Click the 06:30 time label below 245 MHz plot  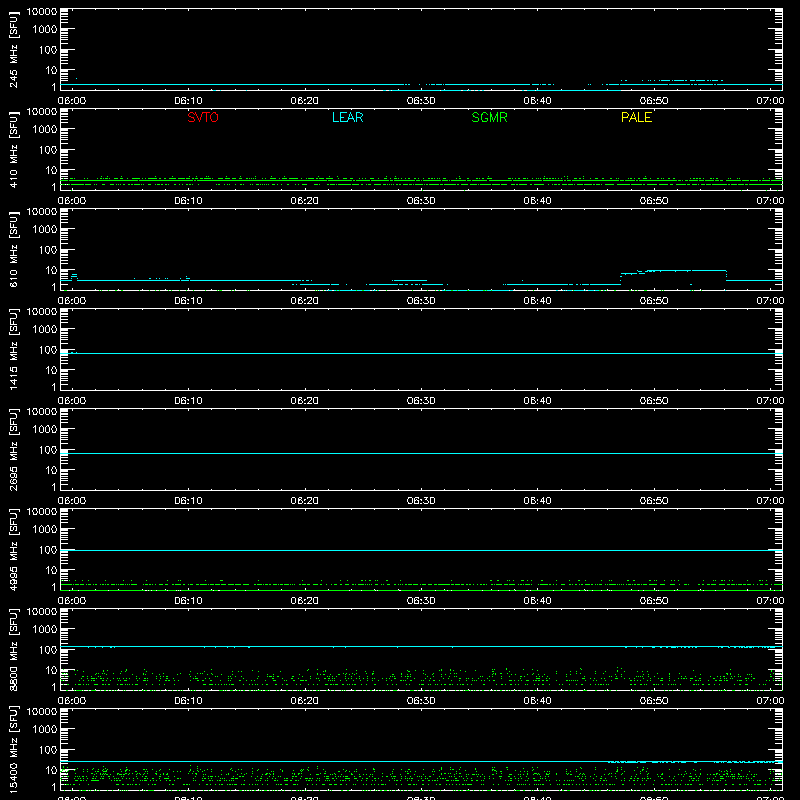pos(421,101)
